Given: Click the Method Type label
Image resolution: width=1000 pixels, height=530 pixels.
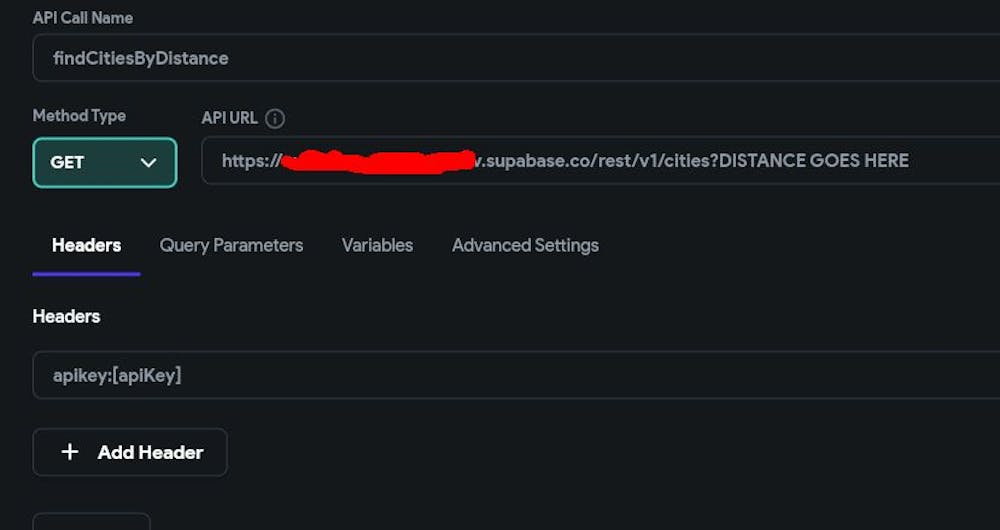Looking at the screenshot, I should 79,116.
